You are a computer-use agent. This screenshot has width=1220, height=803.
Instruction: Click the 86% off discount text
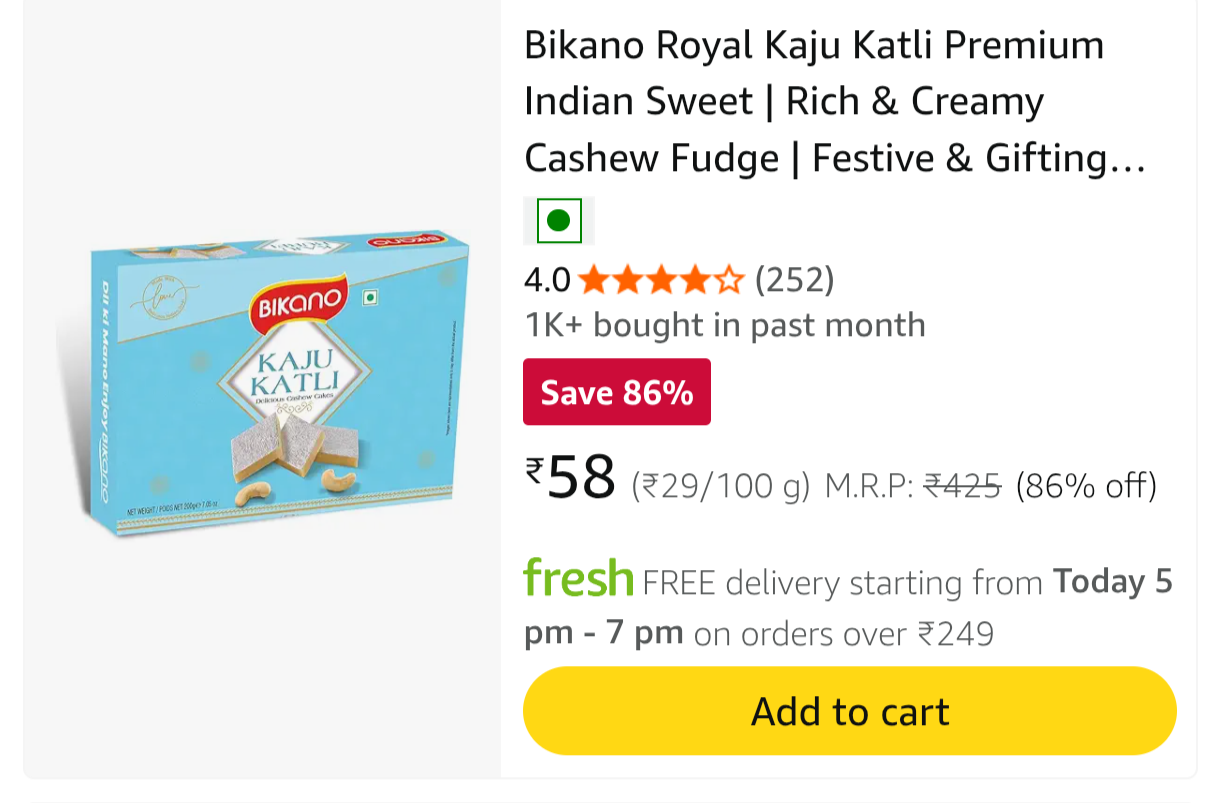[x=1086, y=486]
